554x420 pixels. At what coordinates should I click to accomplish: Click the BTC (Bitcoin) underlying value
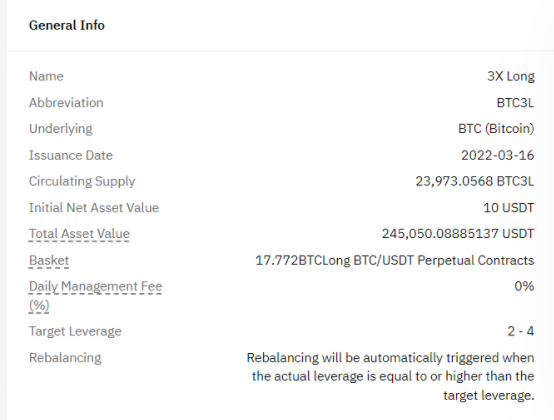pos(496,129)
